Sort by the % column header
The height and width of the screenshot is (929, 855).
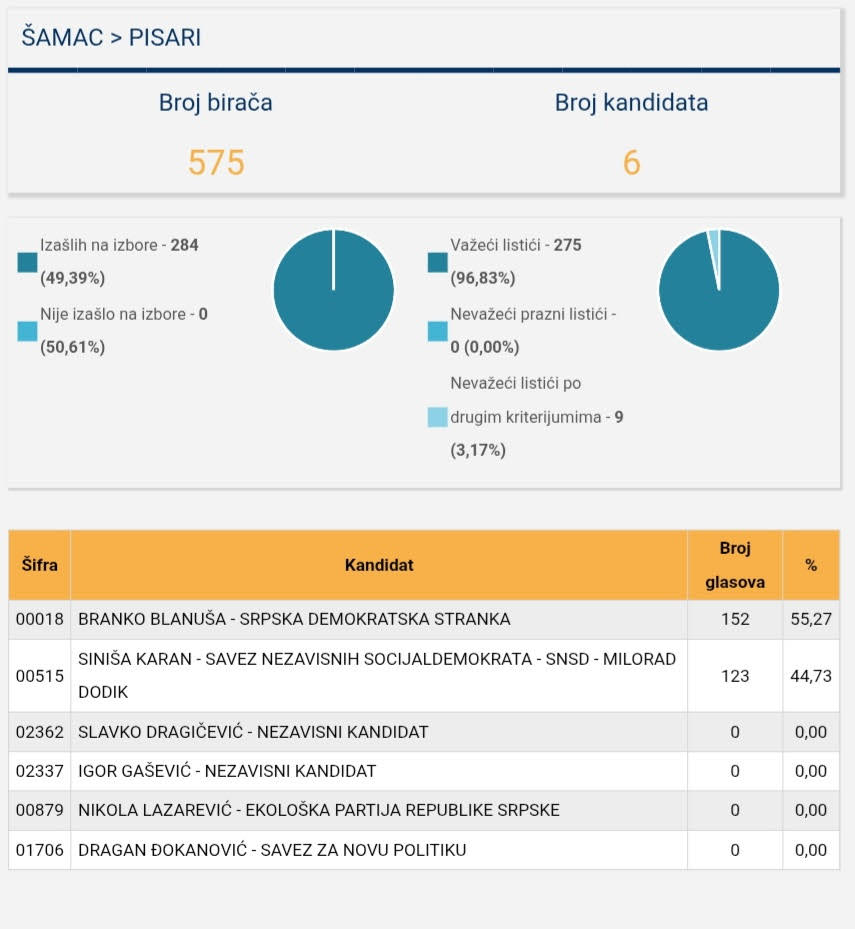(x=811, y=565)
